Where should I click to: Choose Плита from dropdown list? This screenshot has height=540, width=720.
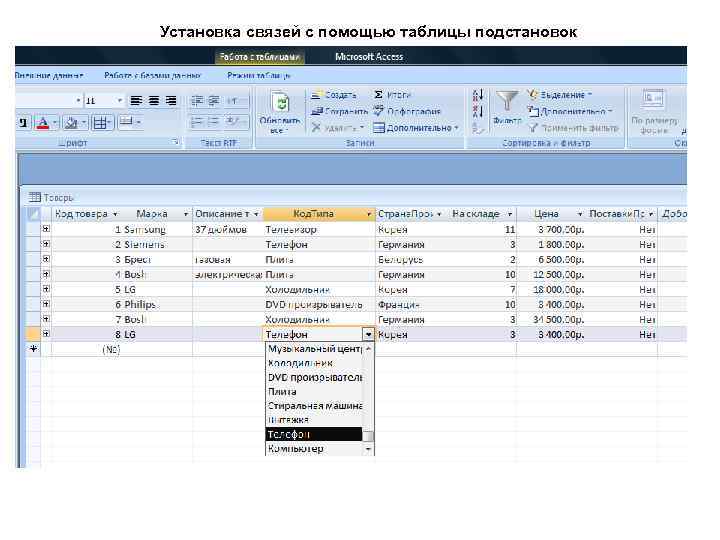pyautogui.click(x=315, y=392)
